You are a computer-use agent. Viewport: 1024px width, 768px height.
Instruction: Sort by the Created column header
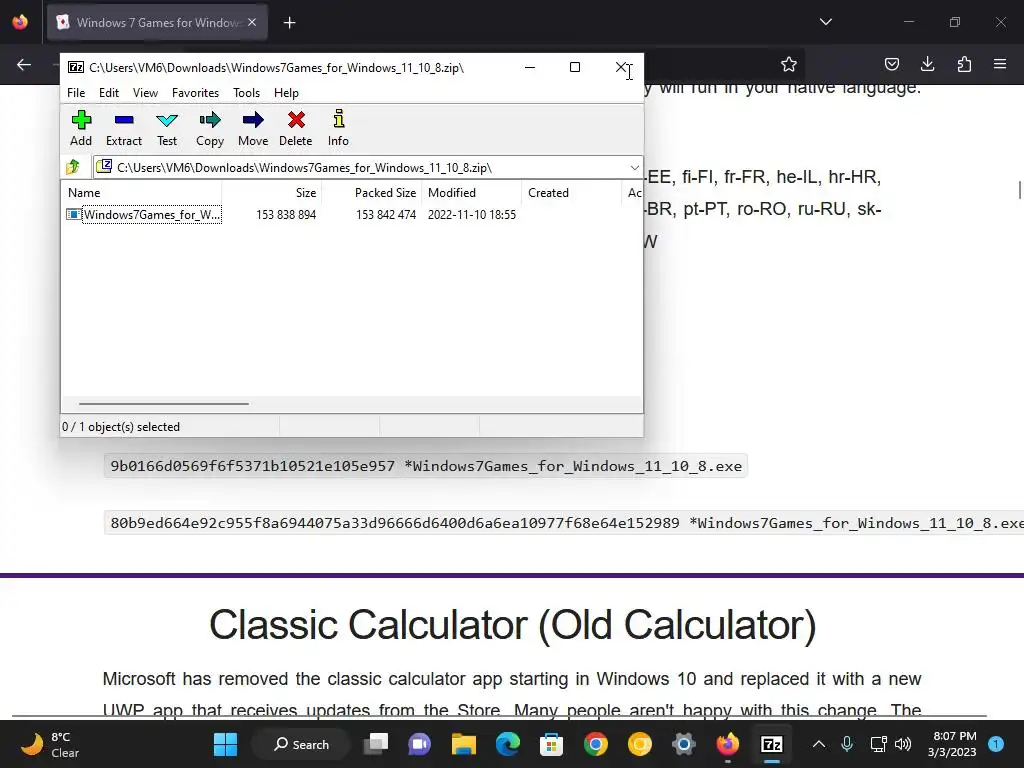point(571,193)
